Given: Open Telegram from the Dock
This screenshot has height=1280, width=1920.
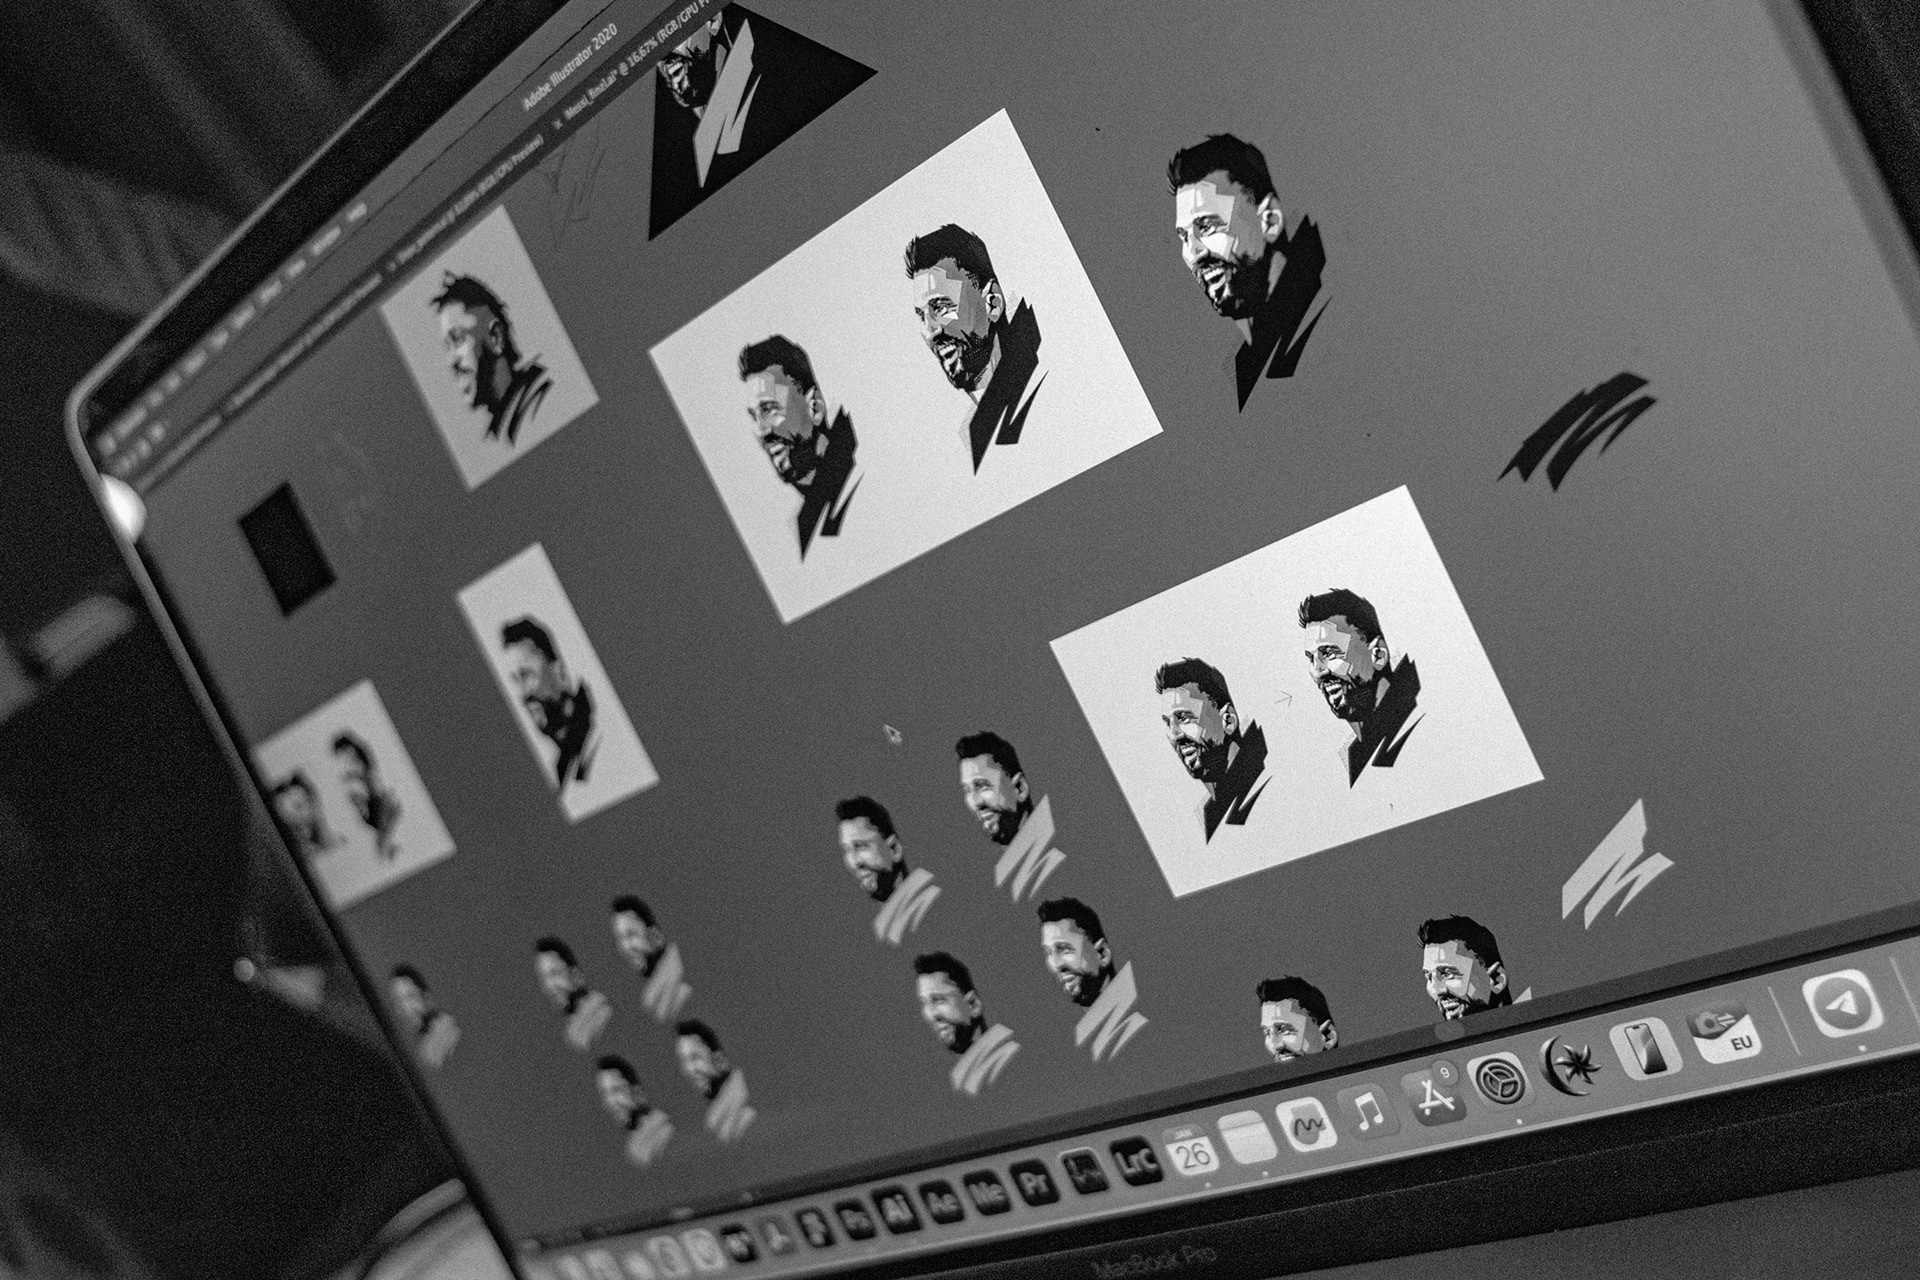Looking at the screenshot, I should click(x=1843, y=1004).
